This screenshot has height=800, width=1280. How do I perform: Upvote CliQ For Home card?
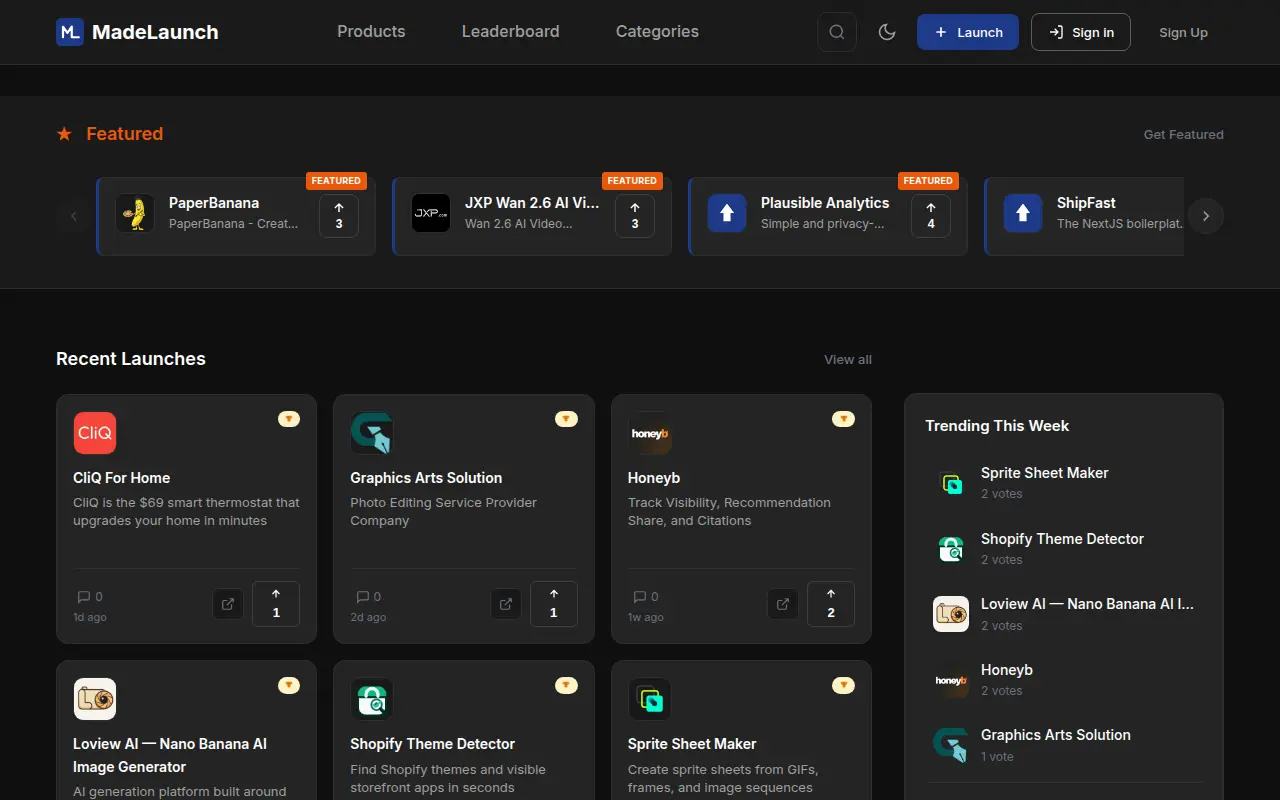coord(276,604)
